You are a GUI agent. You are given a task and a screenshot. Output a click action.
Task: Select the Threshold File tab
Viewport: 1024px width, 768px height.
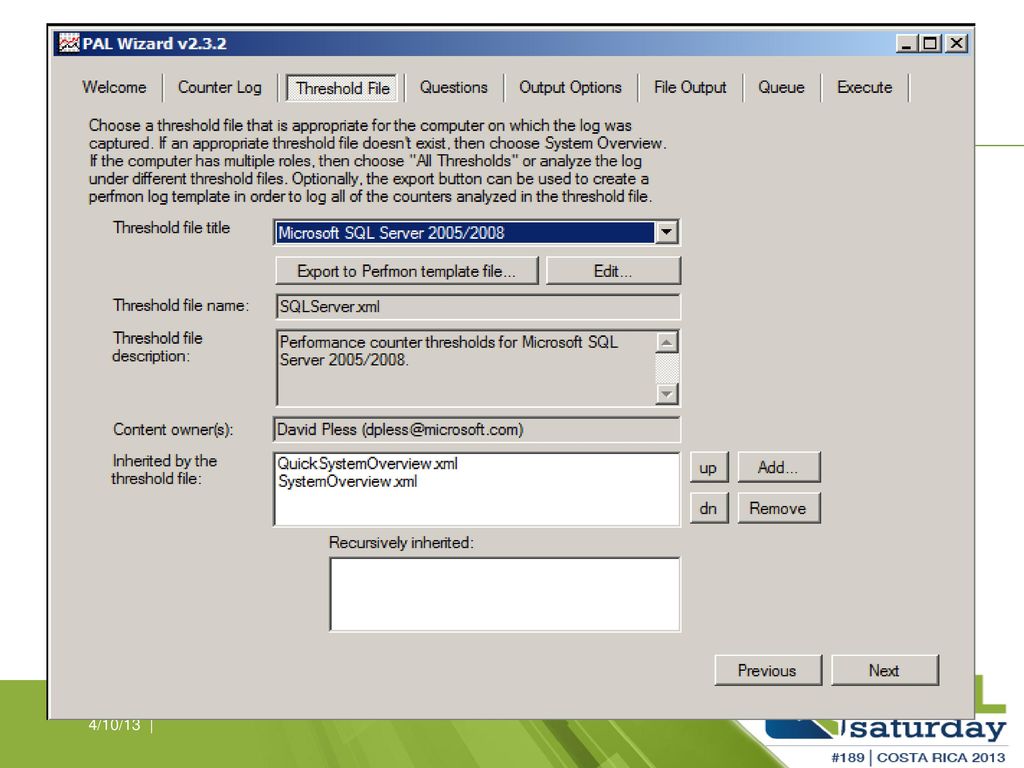tap(342, 88)
